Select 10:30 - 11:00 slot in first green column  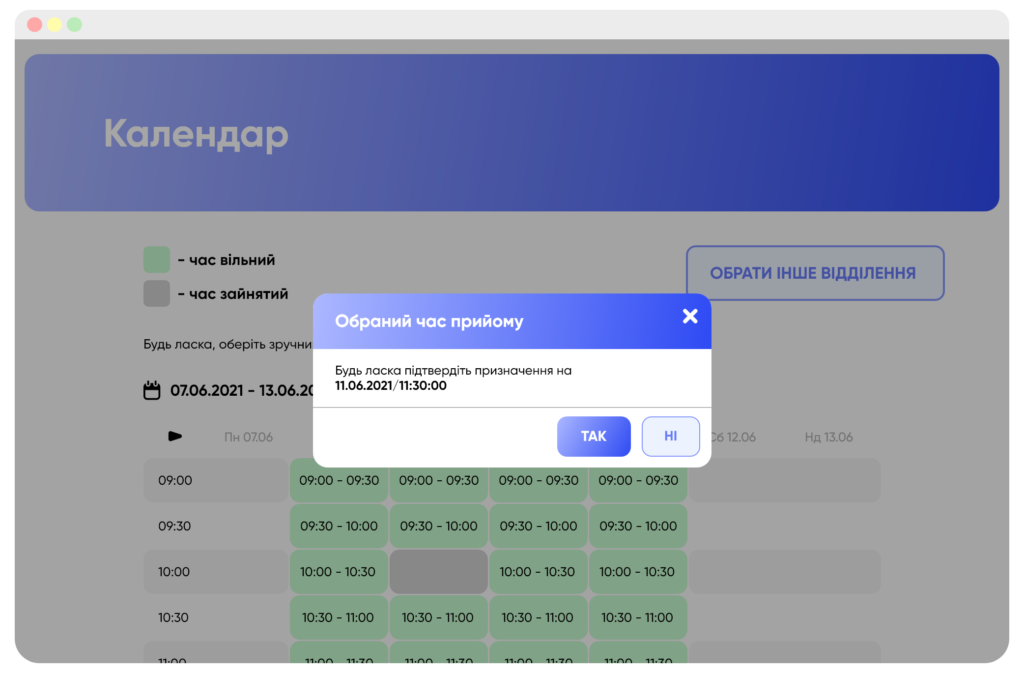coord(339,618)
